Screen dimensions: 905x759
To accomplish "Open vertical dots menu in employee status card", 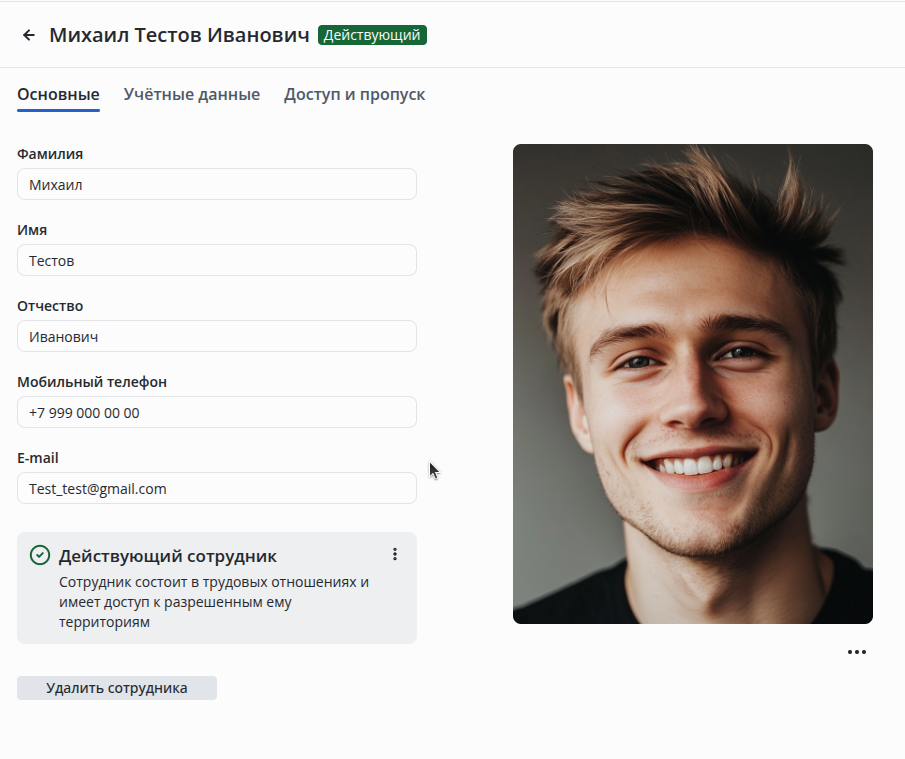I will click(x=395, y=554).
